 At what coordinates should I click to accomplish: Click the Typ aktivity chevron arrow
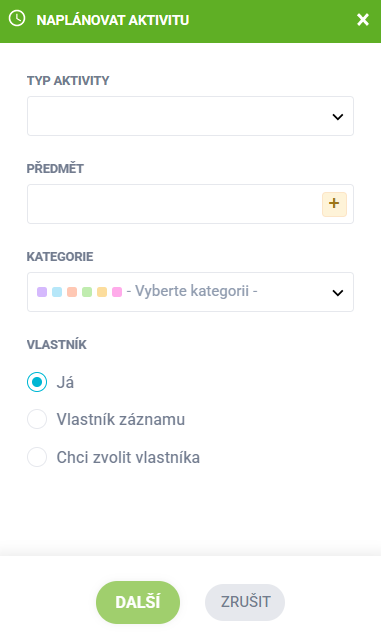tap(337, 117)
